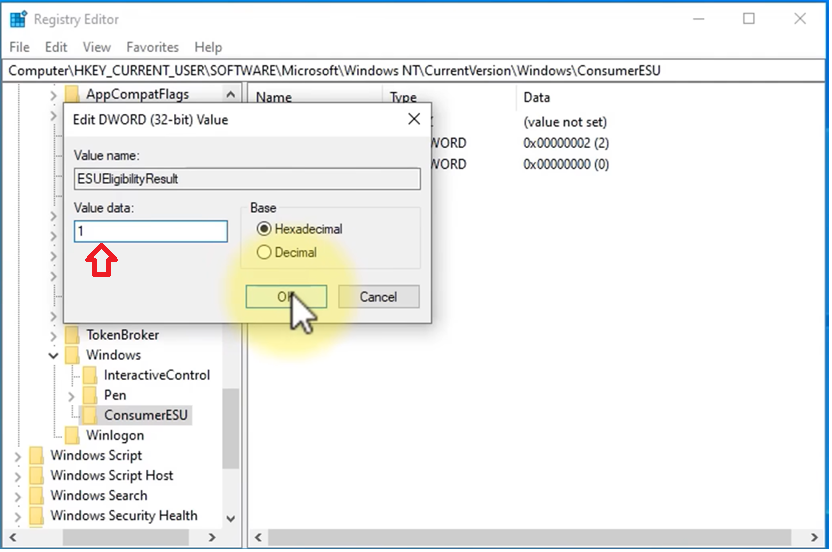Viewport: 832px width, 552px height.
Task: Click the Pen folder icon
Action: (x=90, y=395)
